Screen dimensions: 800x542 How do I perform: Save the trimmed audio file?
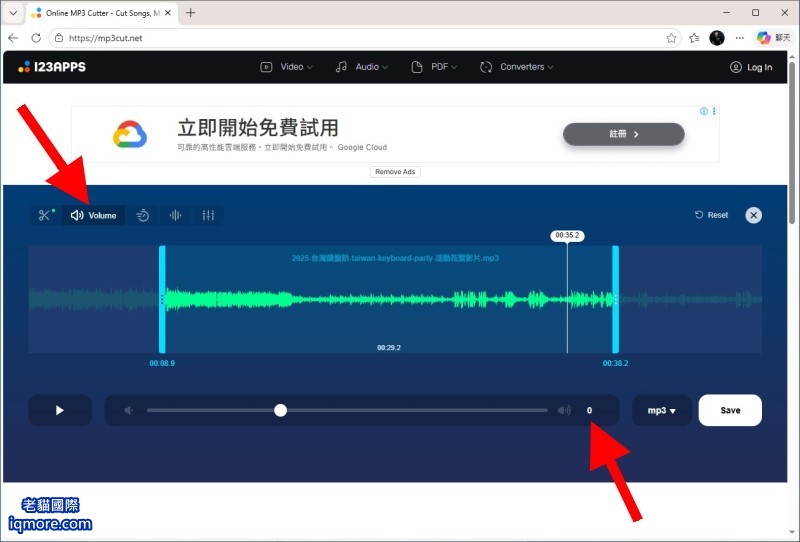click(730, 410)
